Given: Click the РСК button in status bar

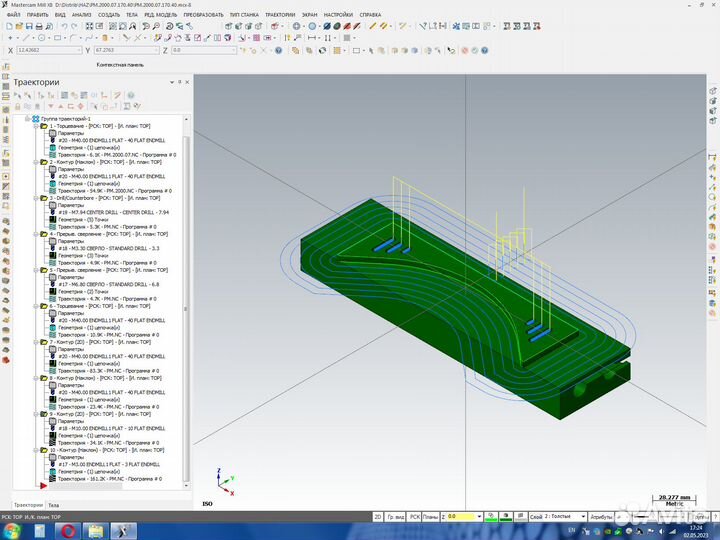Looking at the screenshot, I should coord(415,517).
